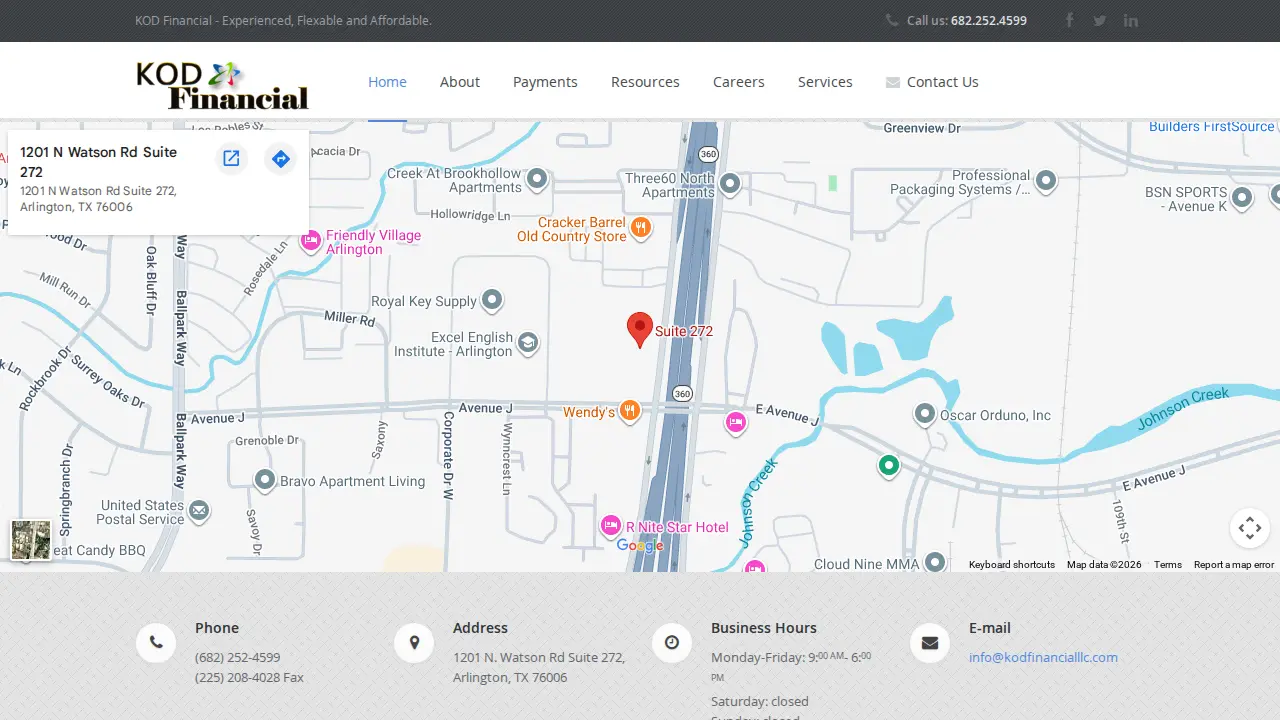
Task: Click the Cracker Barrel restaurant marker
Action: (x=641, y=228)
